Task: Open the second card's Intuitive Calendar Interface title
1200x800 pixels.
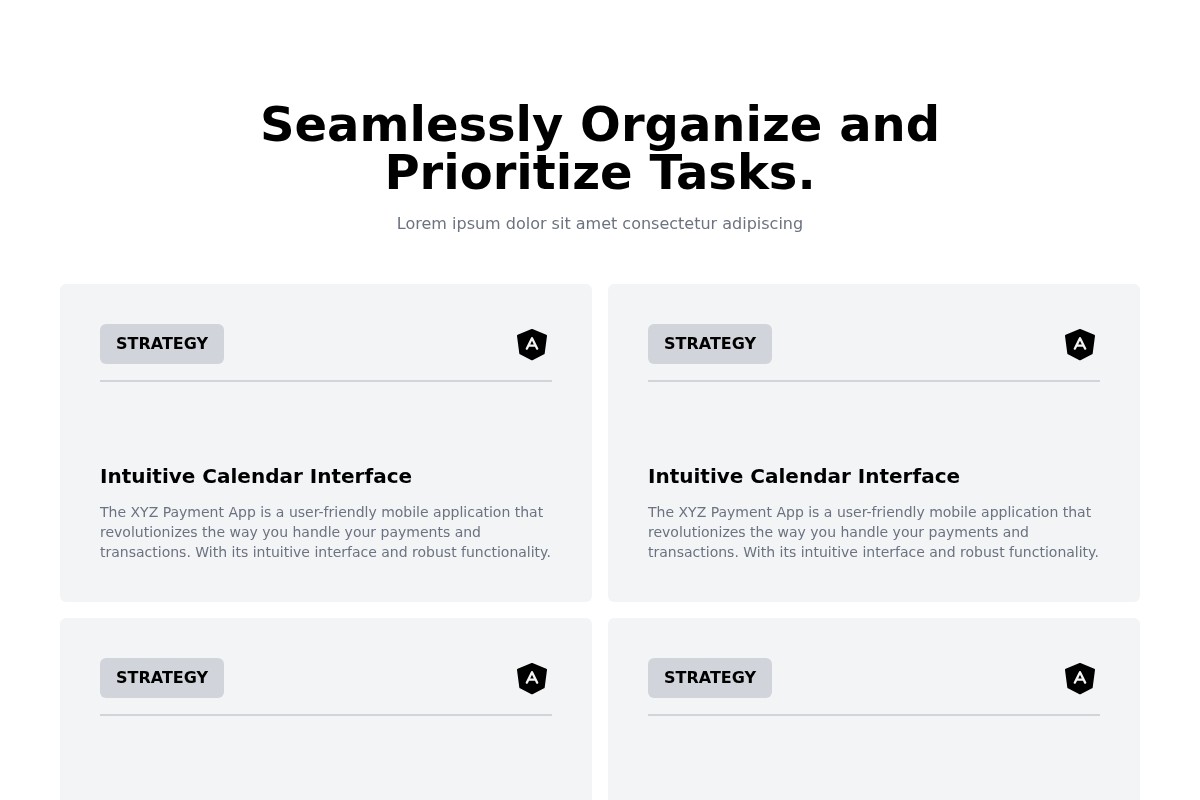Action: pos(804,477)
